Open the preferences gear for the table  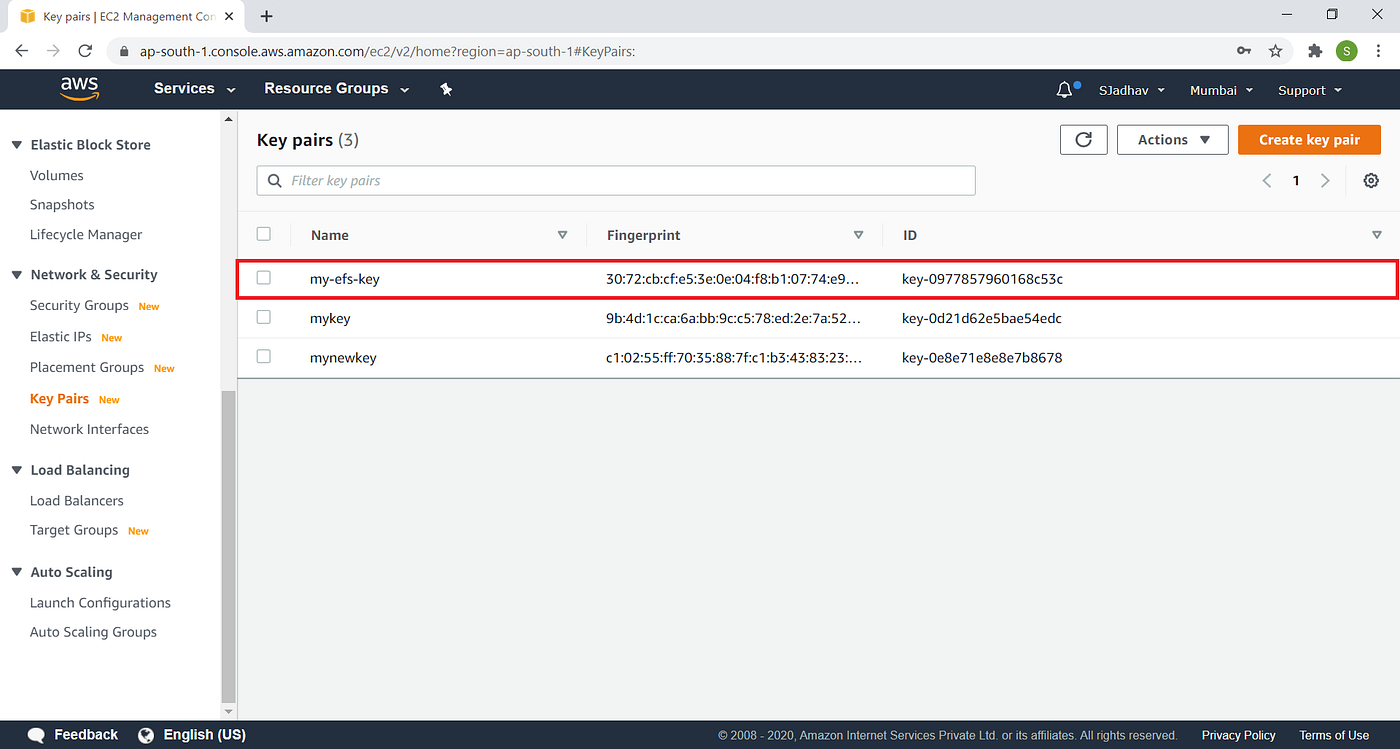point(1371,180)
